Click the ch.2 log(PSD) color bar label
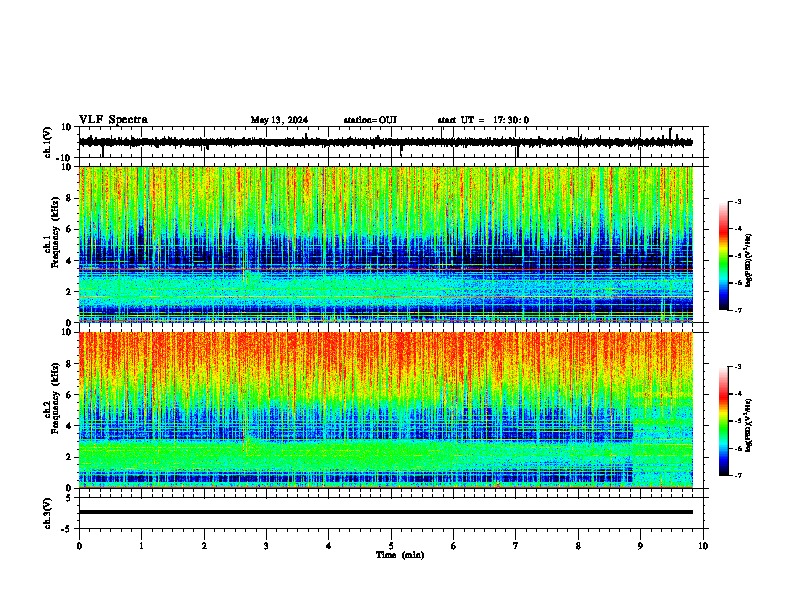Screen dimensions: 792x612 click(749, 425)
